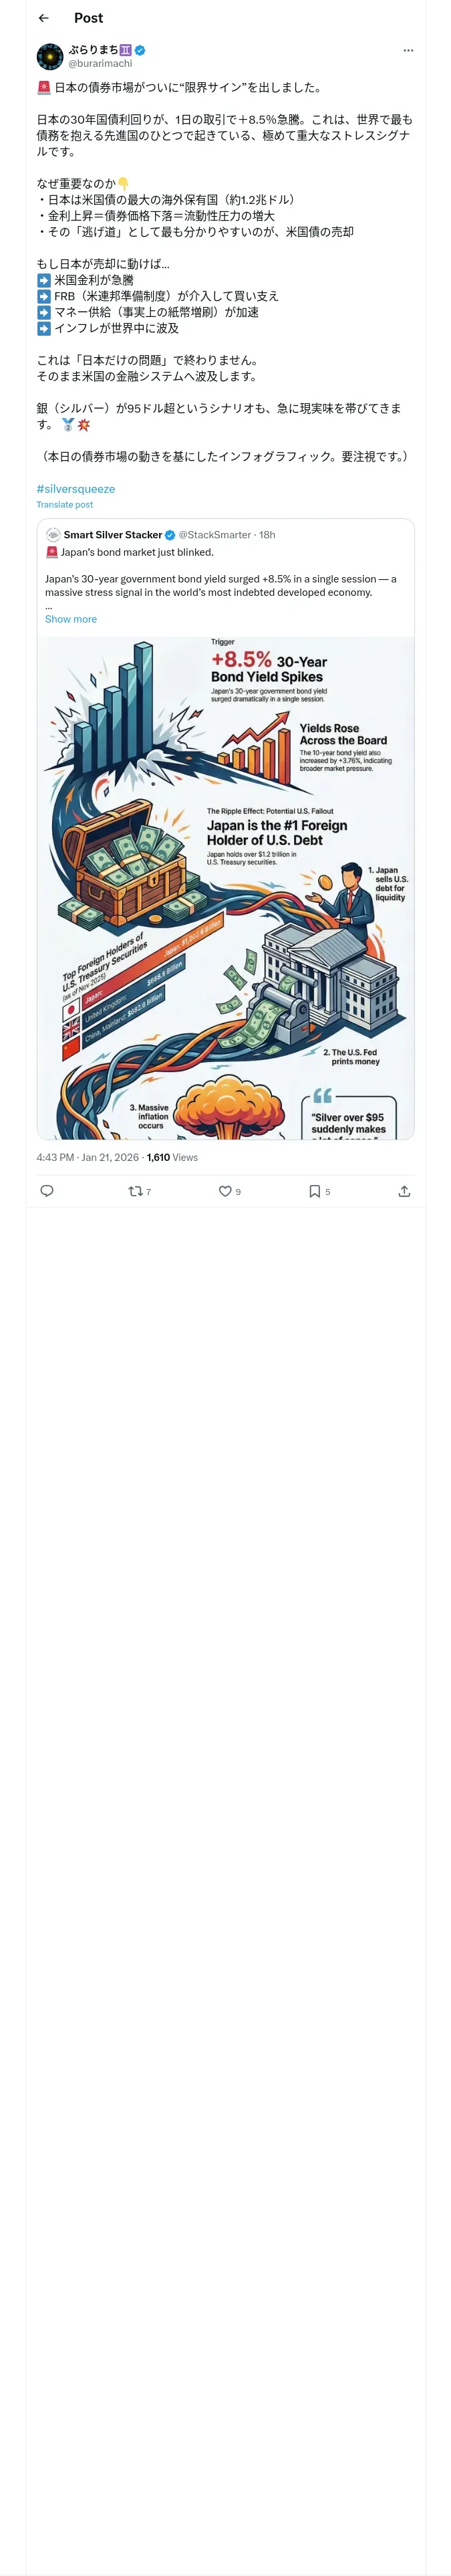The height and width of the screenshot is (2576, 451).
Task: Click Translate post
Action: pos(65,505)
